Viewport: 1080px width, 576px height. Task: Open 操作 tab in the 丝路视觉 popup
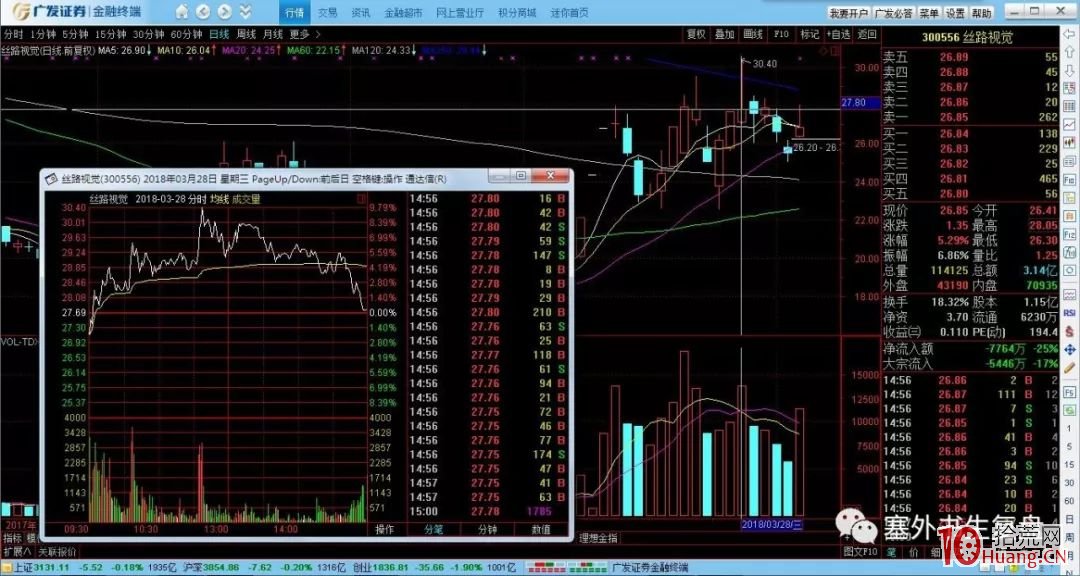385,529
